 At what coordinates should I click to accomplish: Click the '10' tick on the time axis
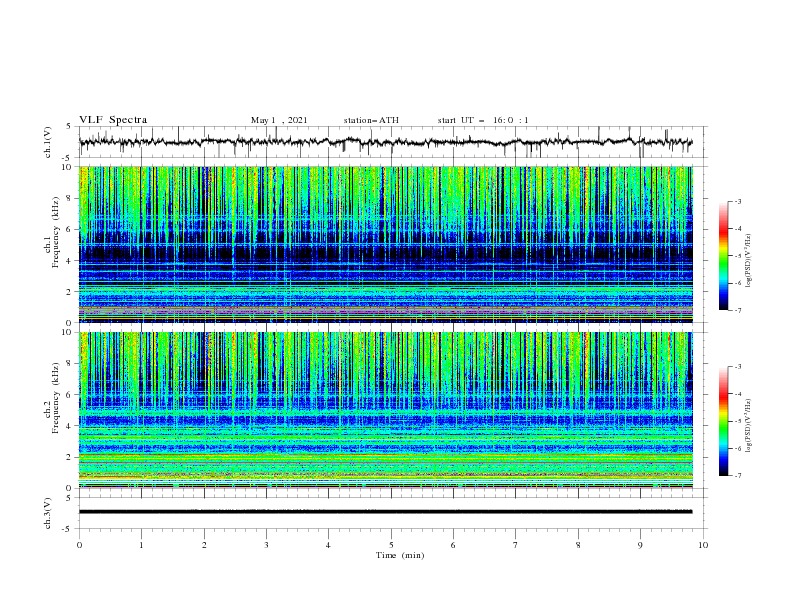click(x=703, y=545)
